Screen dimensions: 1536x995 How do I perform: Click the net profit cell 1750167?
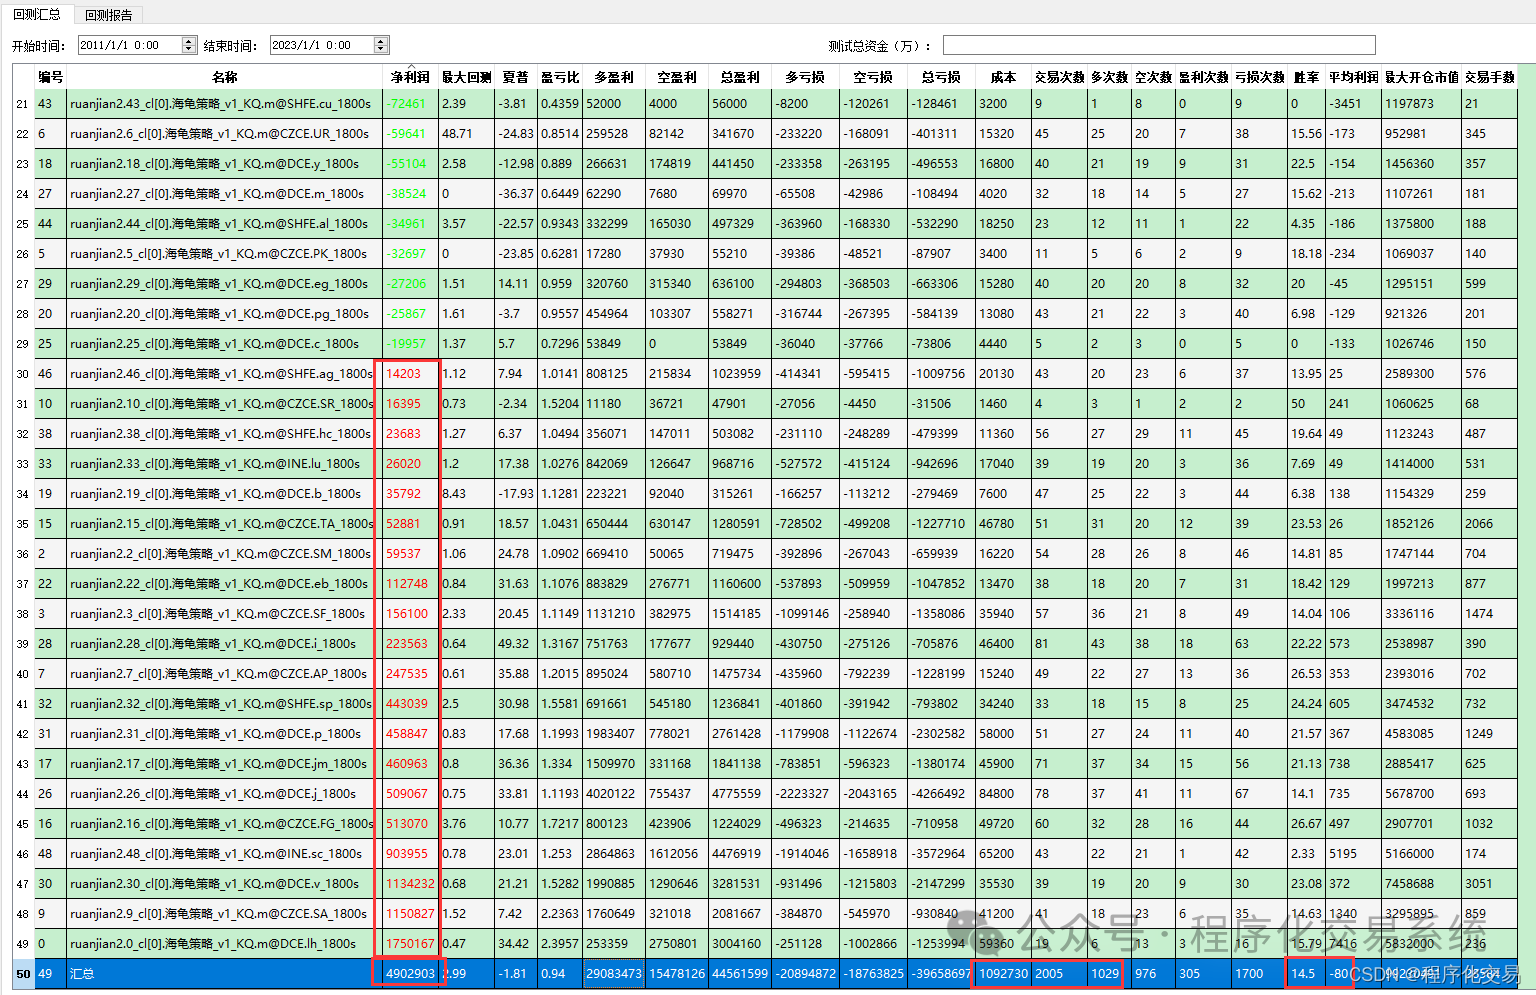pyautogui.click(x=410, y=944)
